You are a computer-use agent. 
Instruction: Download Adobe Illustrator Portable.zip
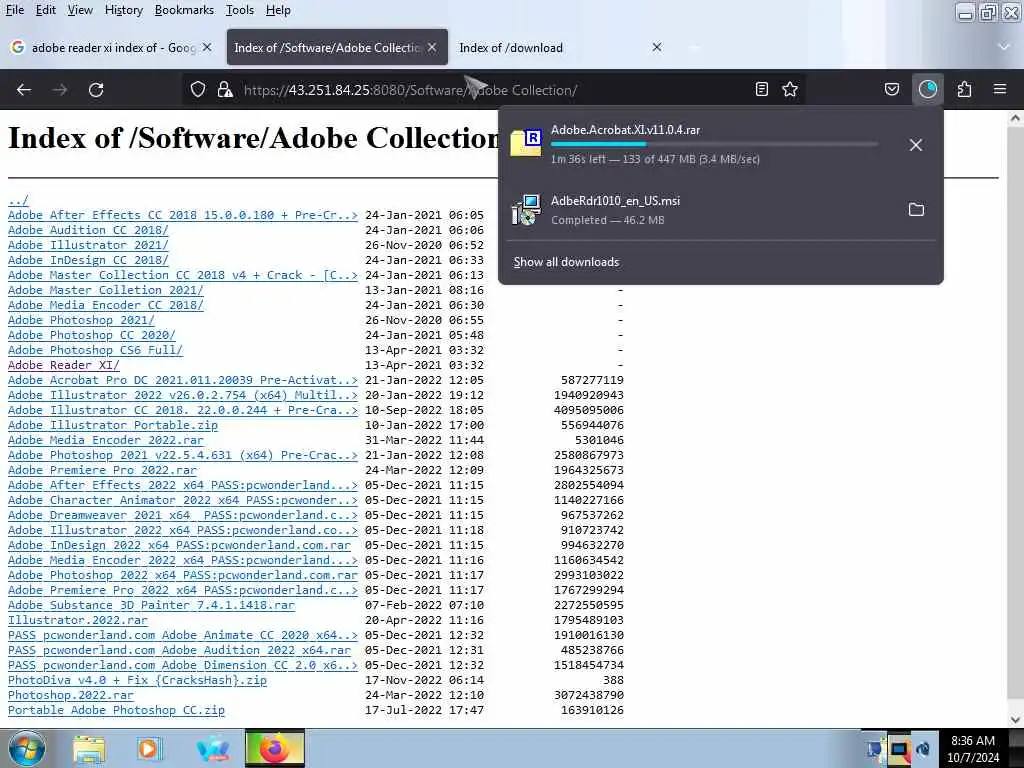[113, 425]
